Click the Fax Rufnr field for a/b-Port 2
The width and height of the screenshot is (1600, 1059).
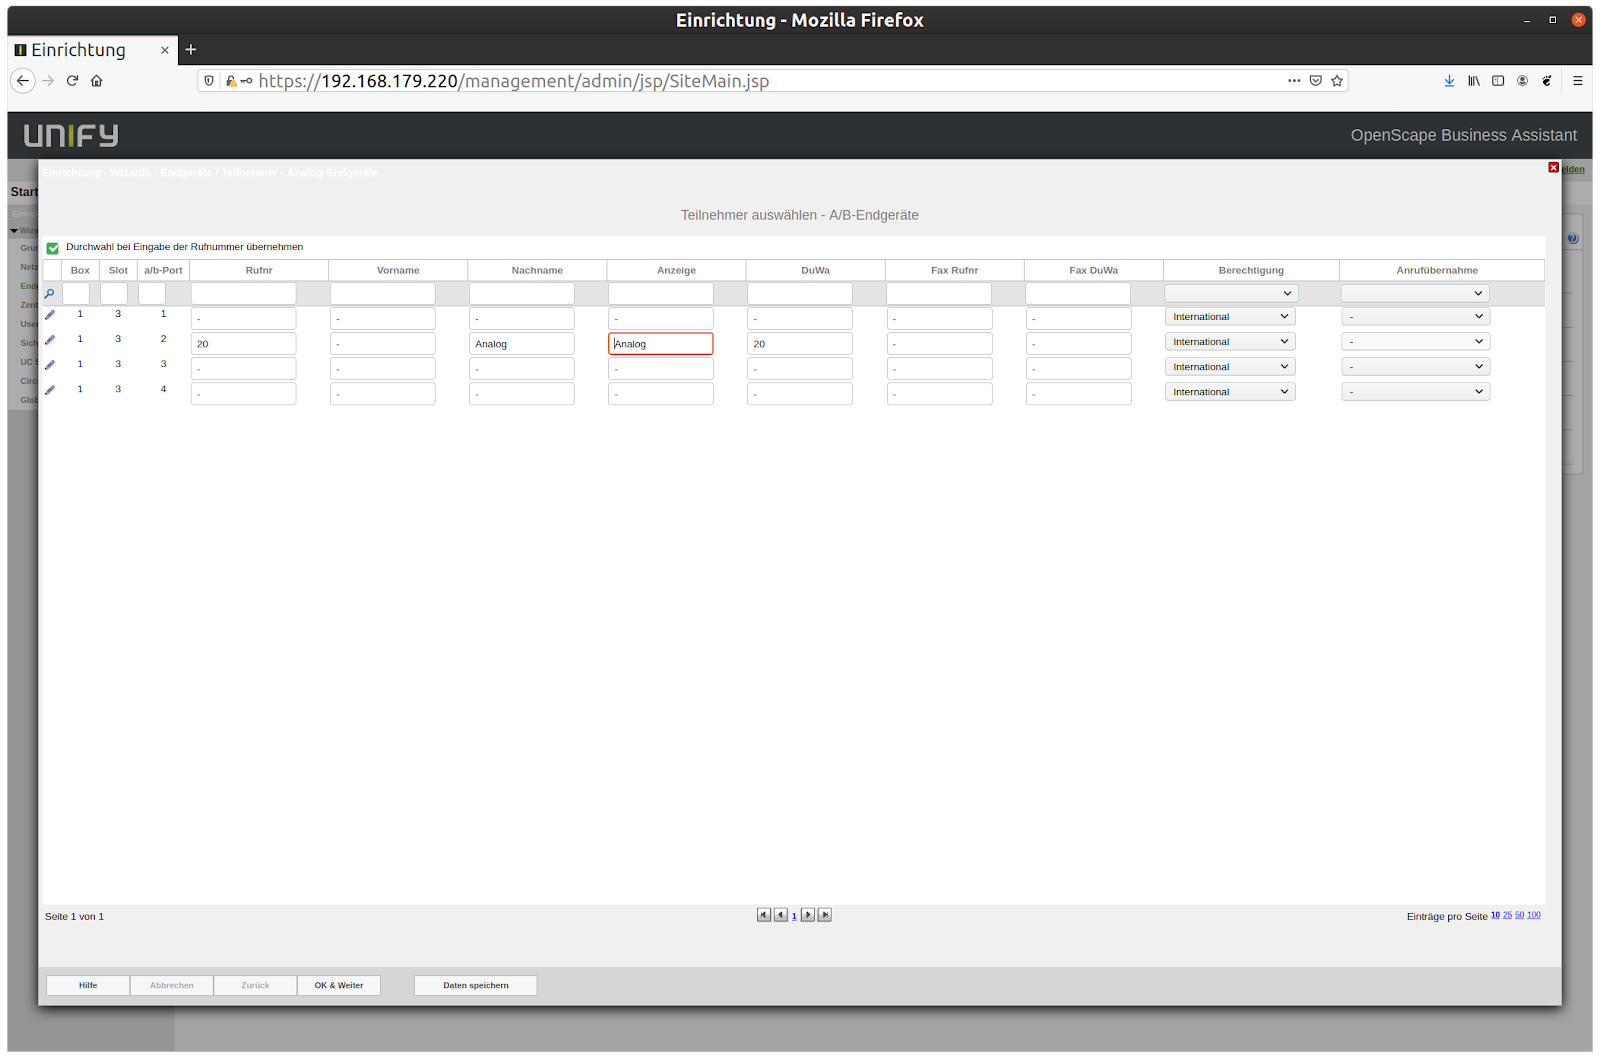point(940,343)
